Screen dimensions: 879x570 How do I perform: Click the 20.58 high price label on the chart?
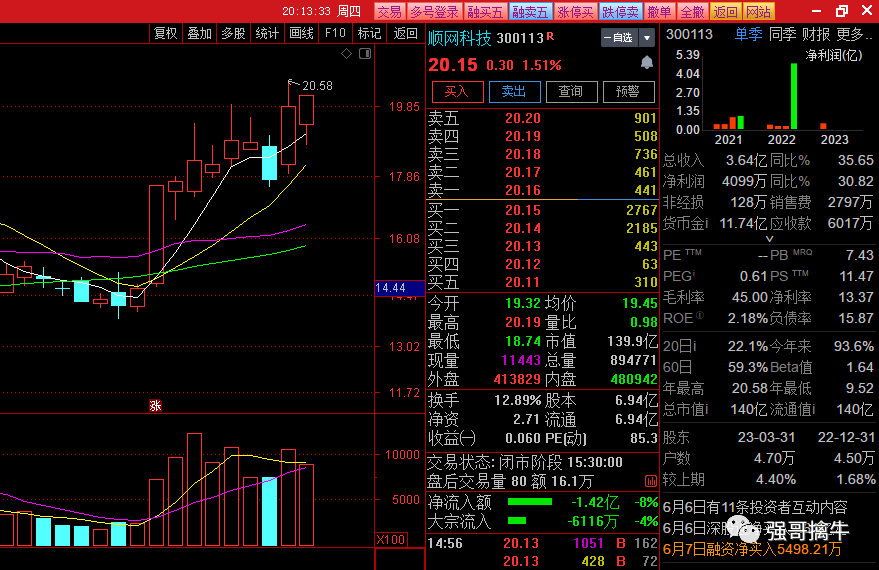[317, 86]
